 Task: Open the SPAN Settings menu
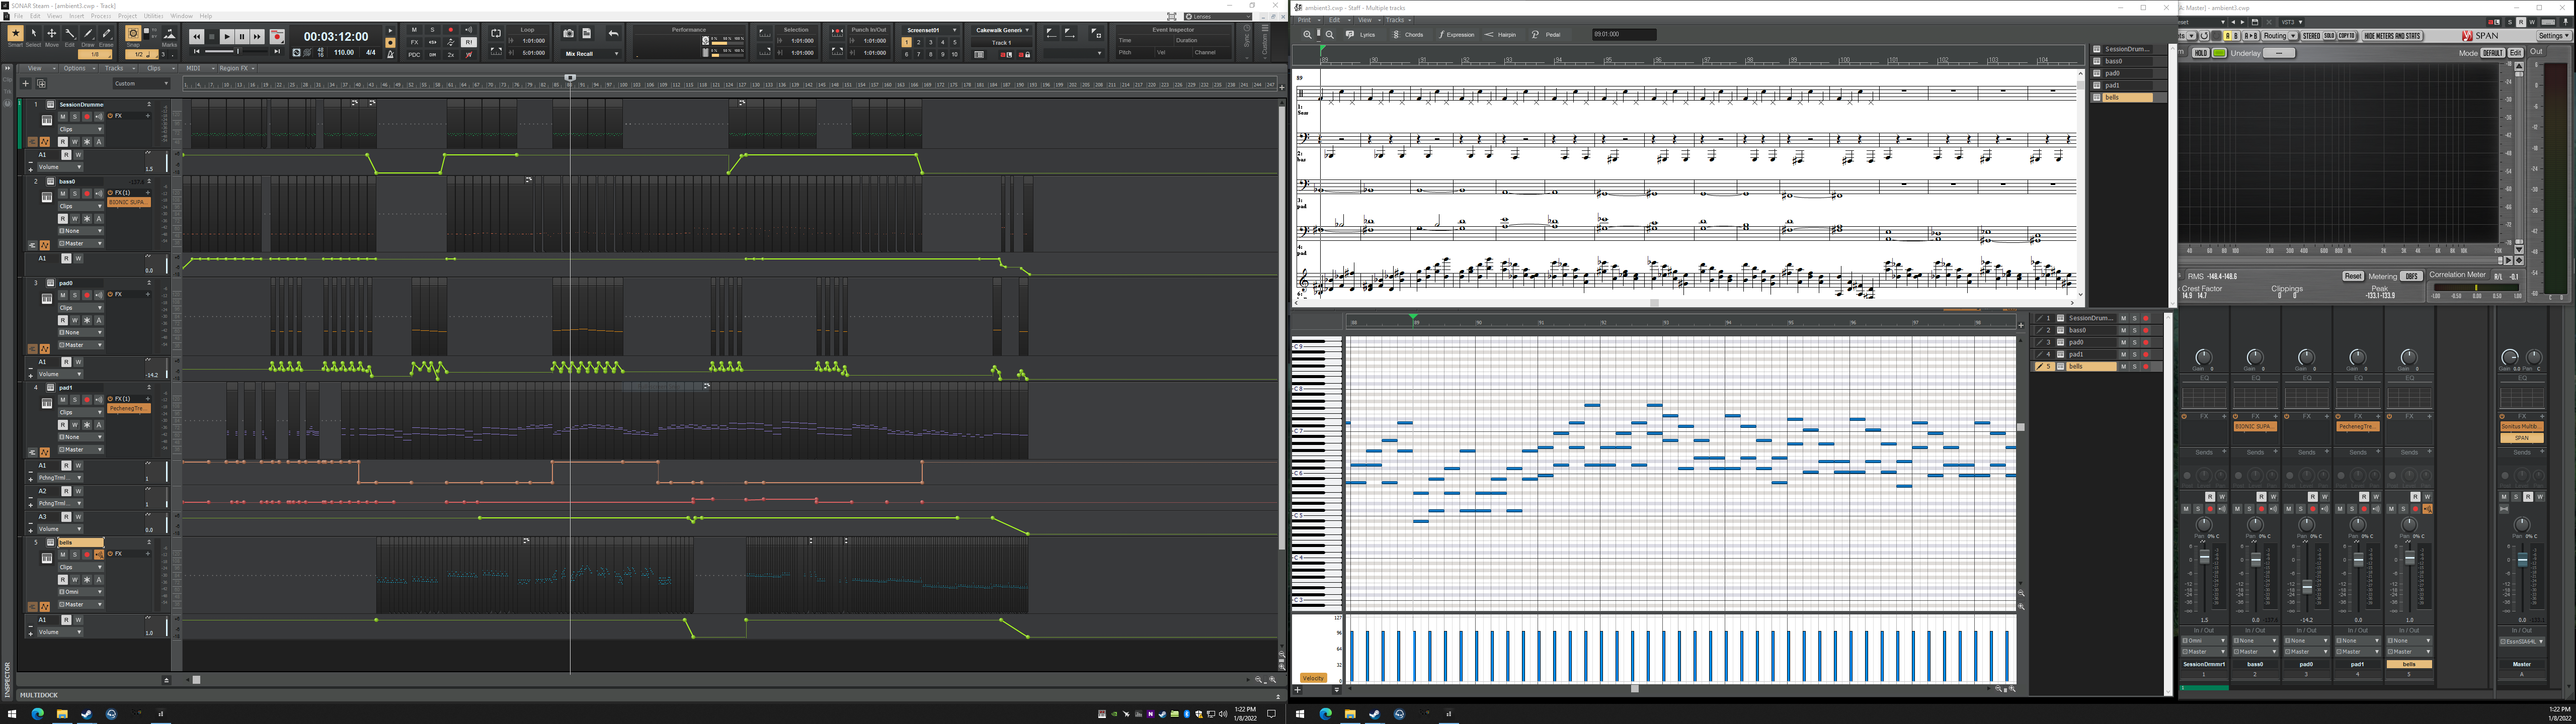point(2554,36)
